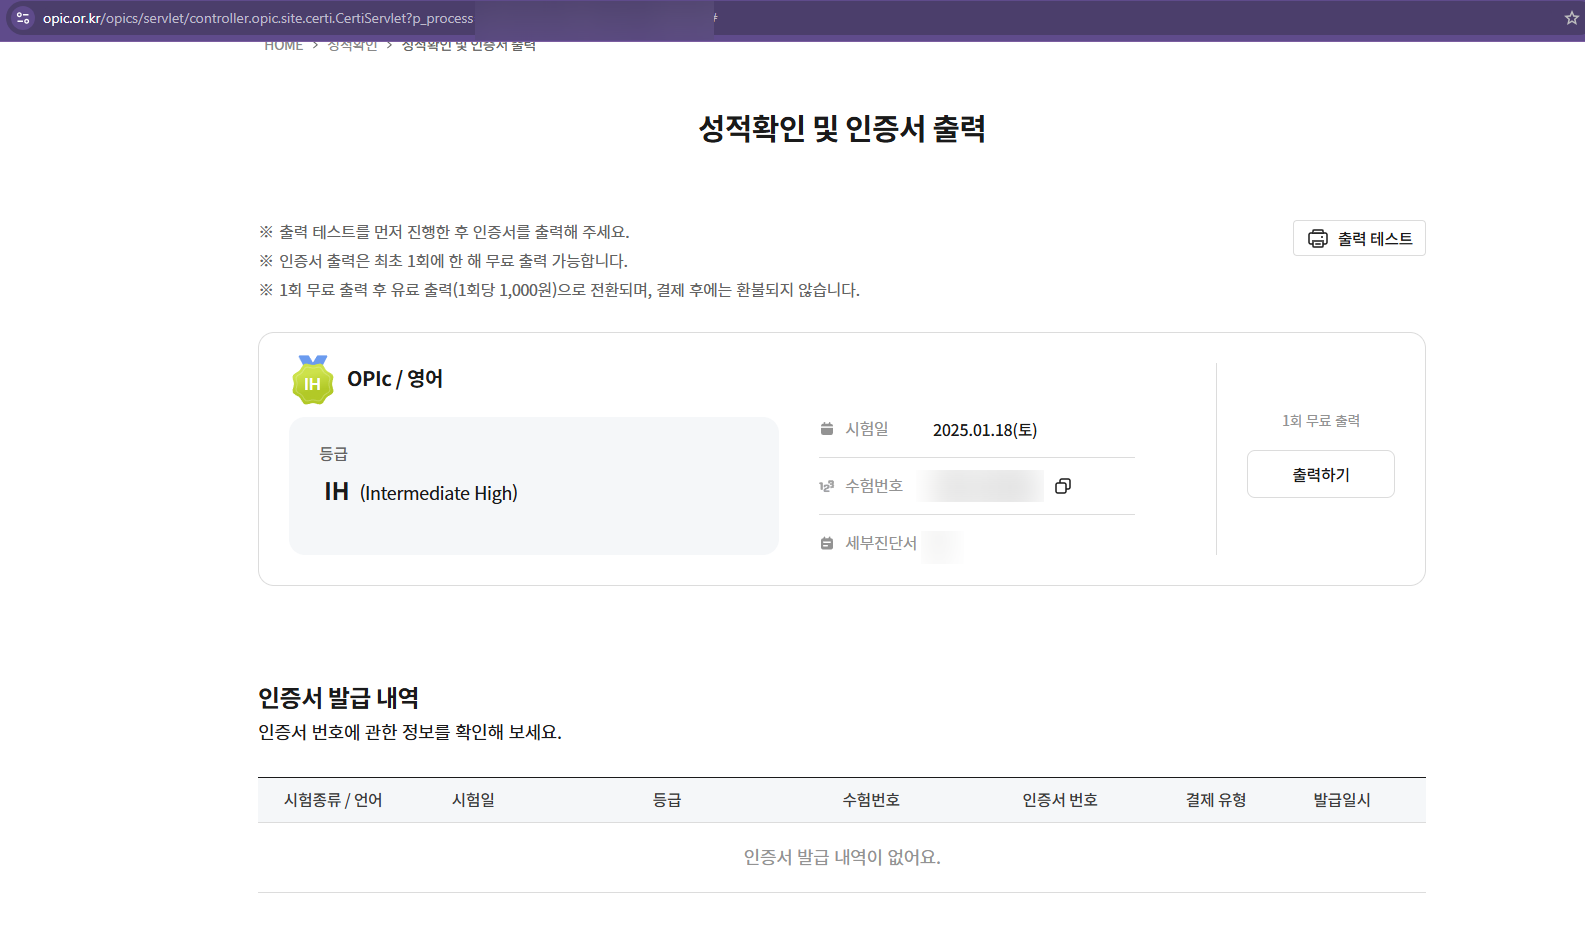Click the 출력 테스트 button
The image size is (1585, 939).
tap(1359, 238)
